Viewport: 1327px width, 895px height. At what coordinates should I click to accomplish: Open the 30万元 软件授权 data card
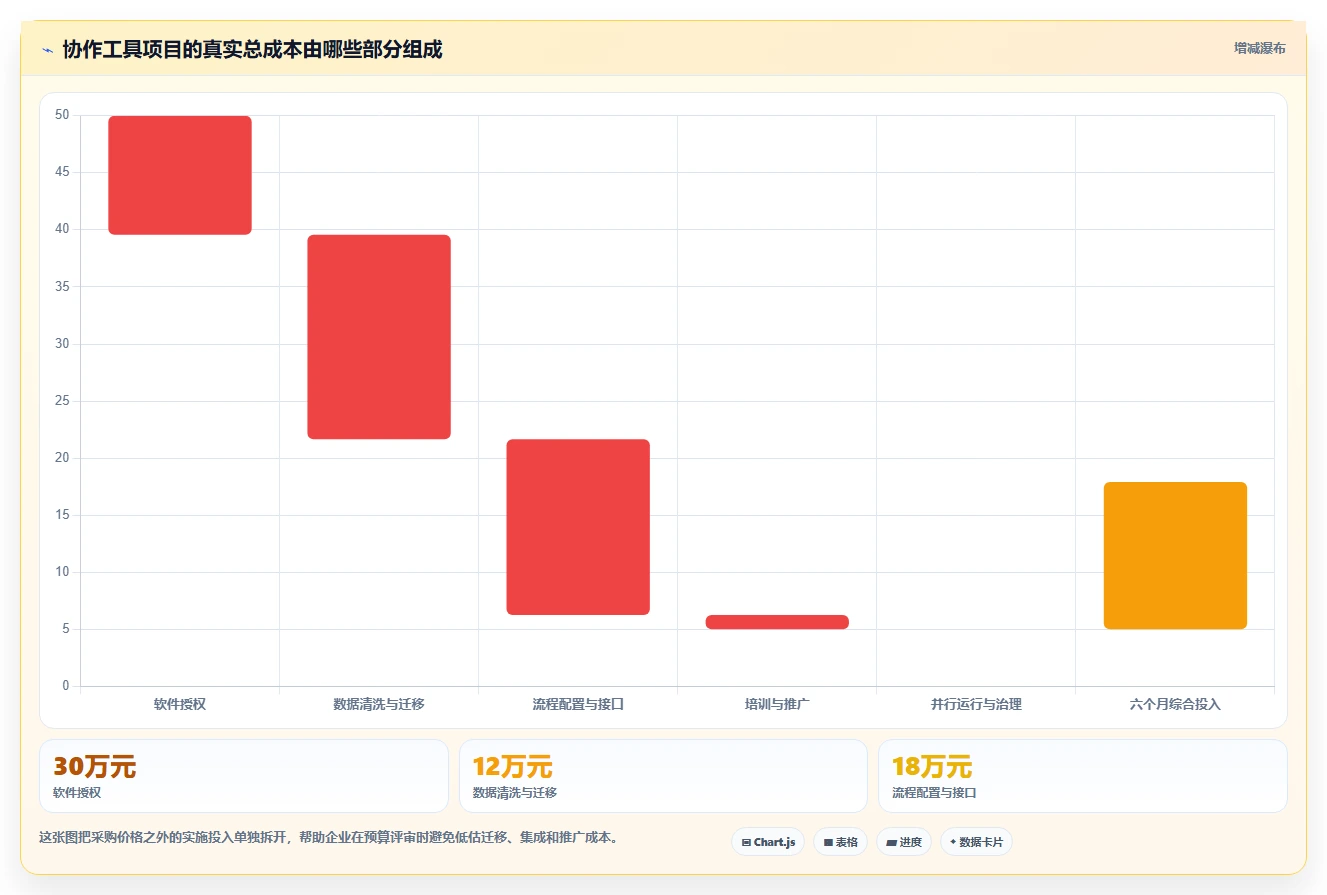[x=244, y=776]
